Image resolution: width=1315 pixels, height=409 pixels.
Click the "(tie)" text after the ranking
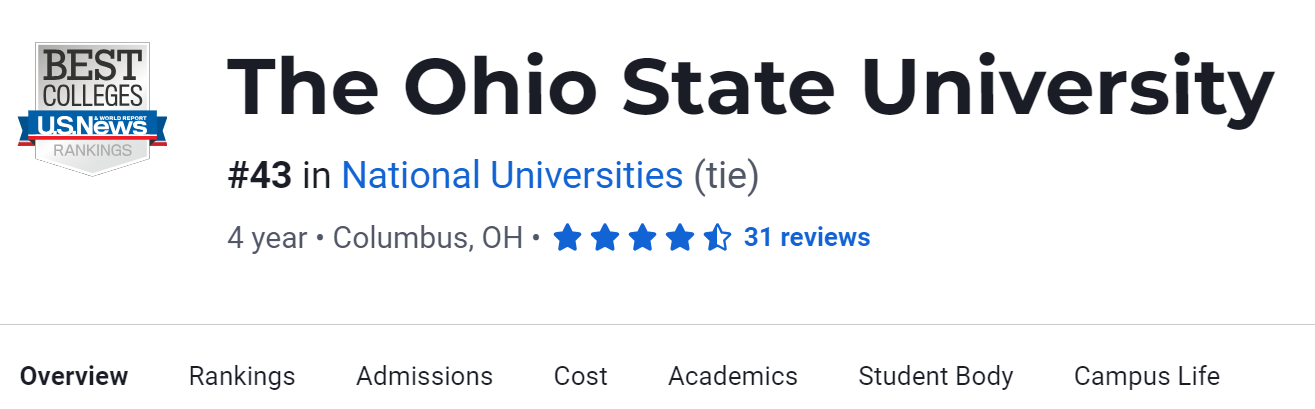pos(726,176)
